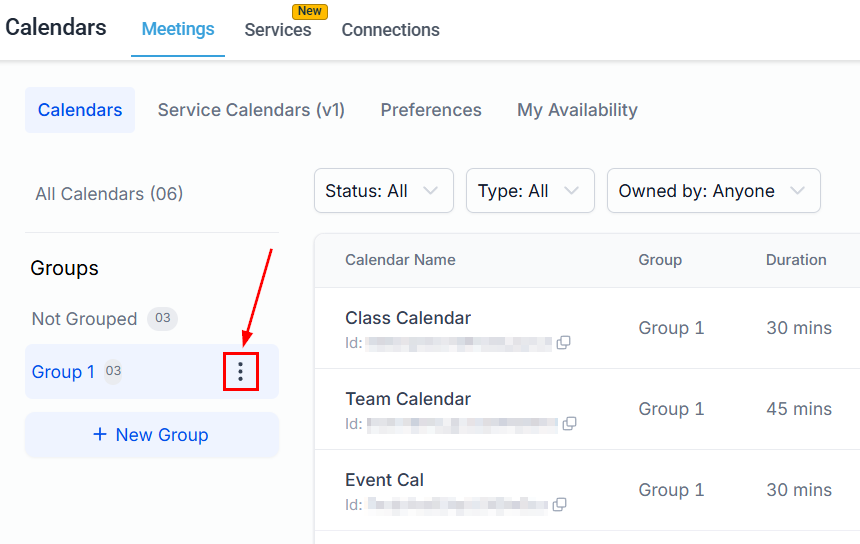Click Group 1 cell in Class Calendar row
The height and width of the screenshot is (544, 860).
click(671, 328)
